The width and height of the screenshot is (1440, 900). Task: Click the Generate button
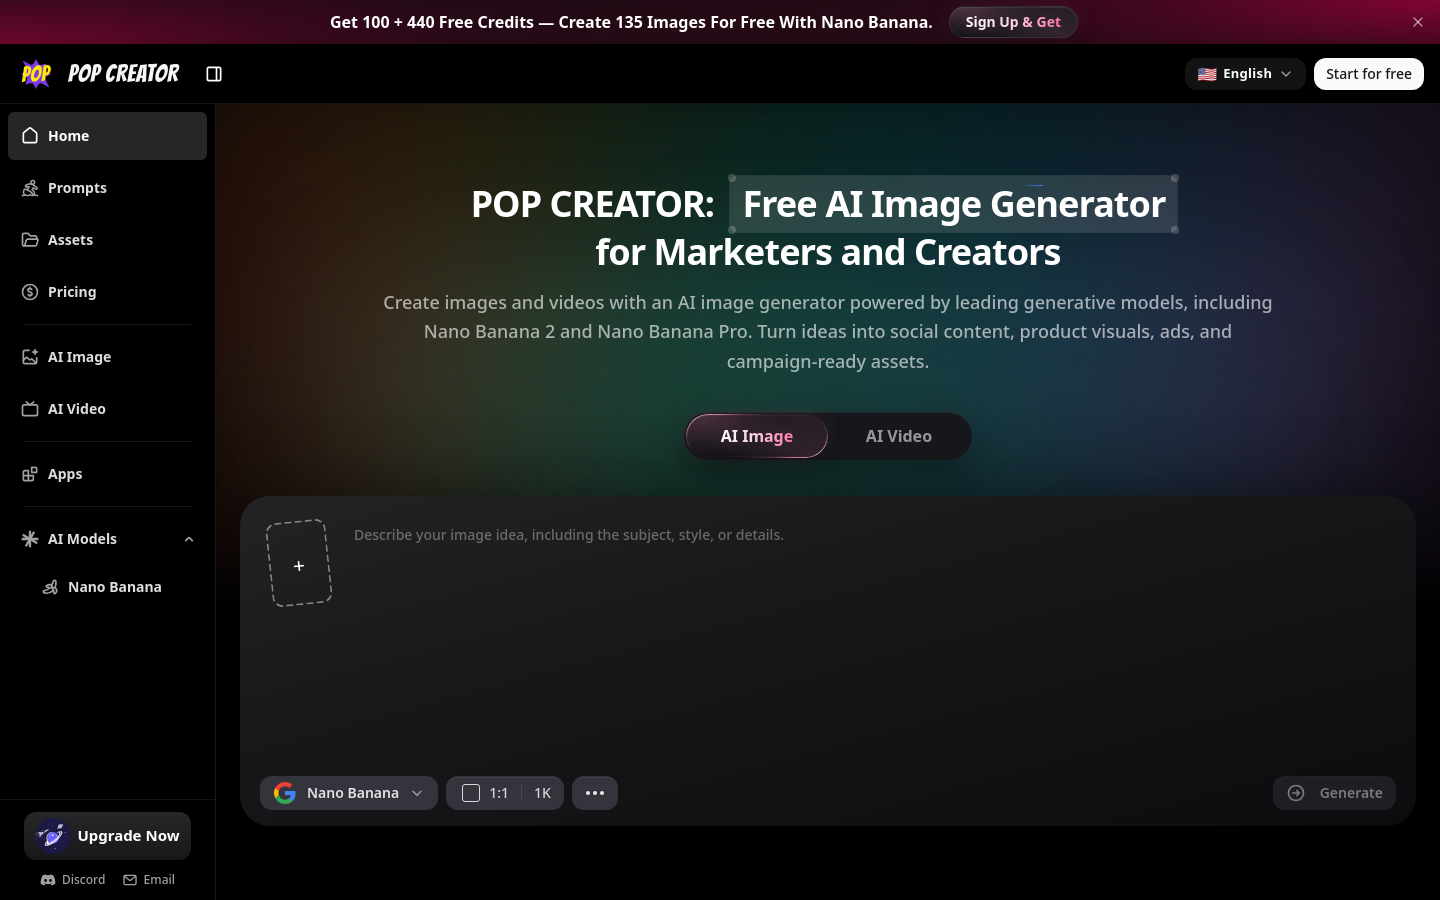click(1334, 793)
